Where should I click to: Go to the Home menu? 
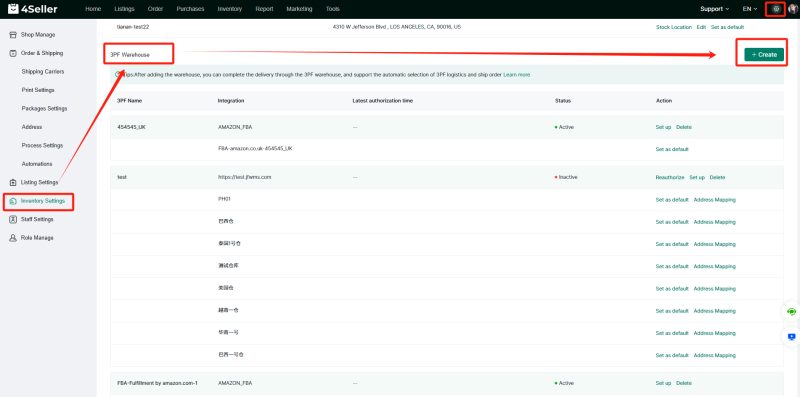click(93, 9)
